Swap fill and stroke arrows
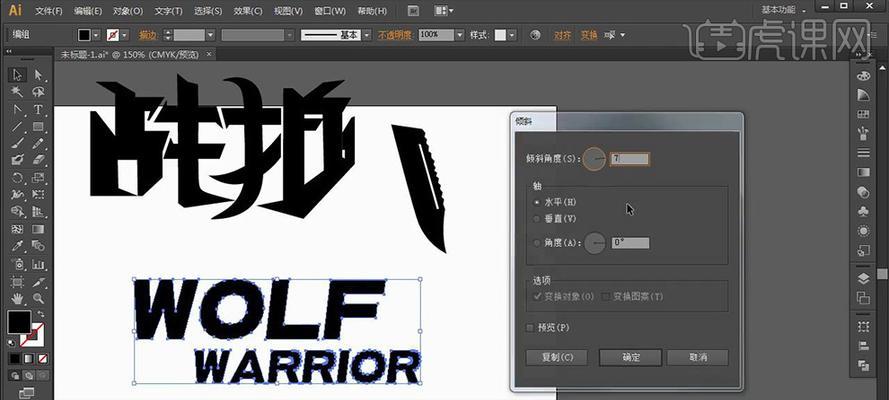Screen dimensions: 889x400 pos(41,314)
